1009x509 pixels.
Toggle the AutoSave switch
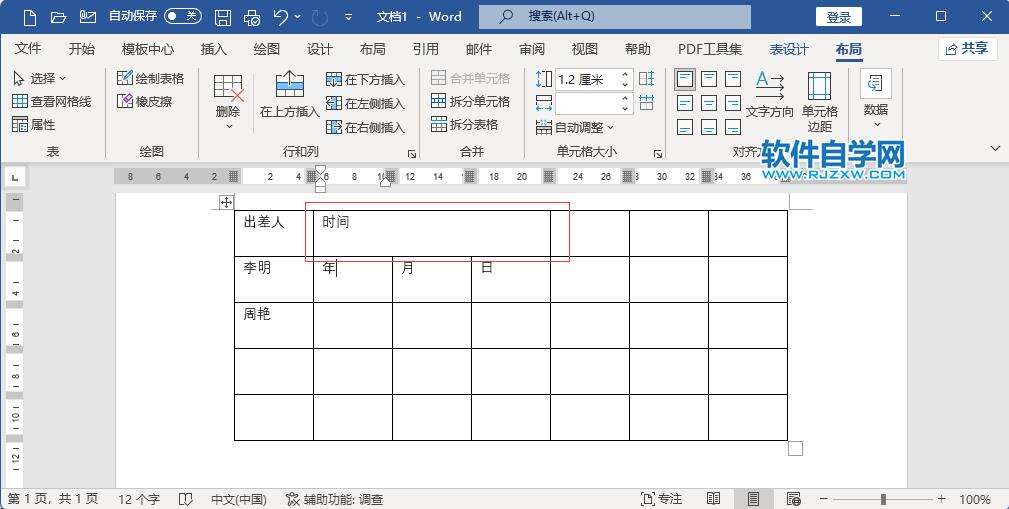(x=183, y=17)
